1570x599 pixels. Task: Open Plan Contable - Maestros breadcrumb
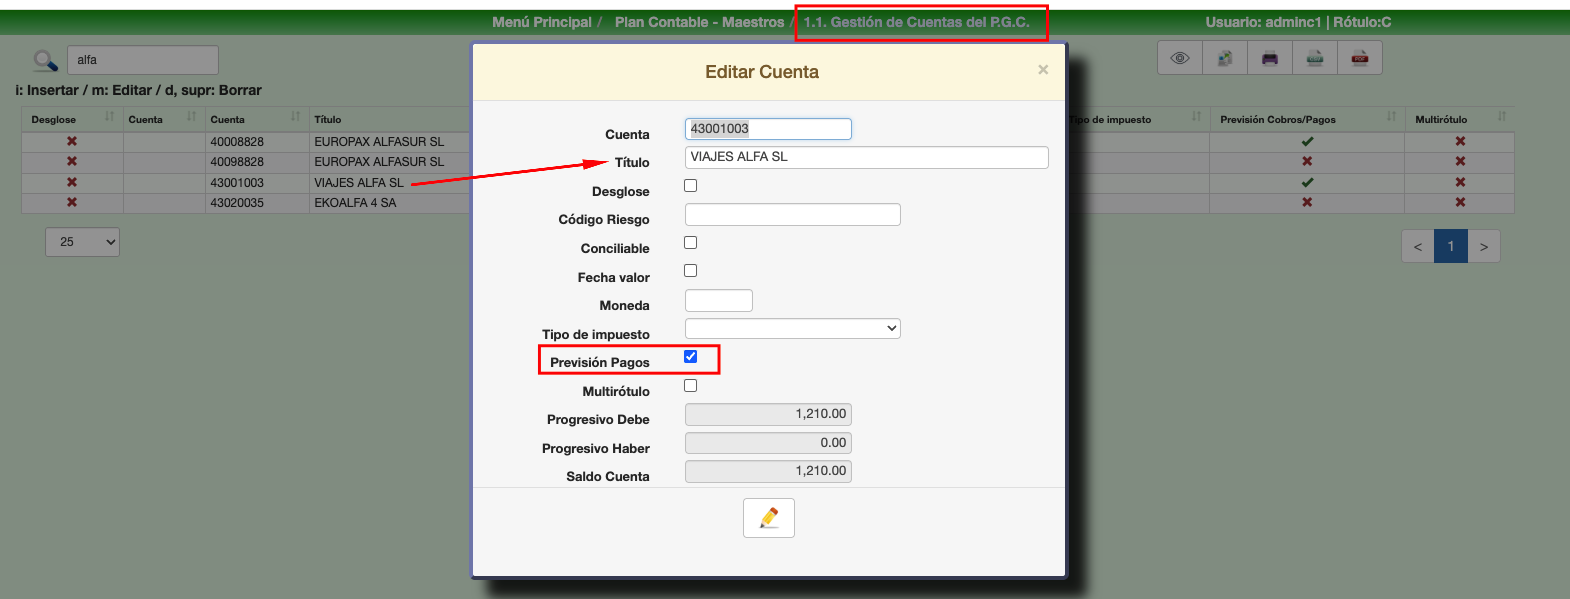tap(699, 22)
